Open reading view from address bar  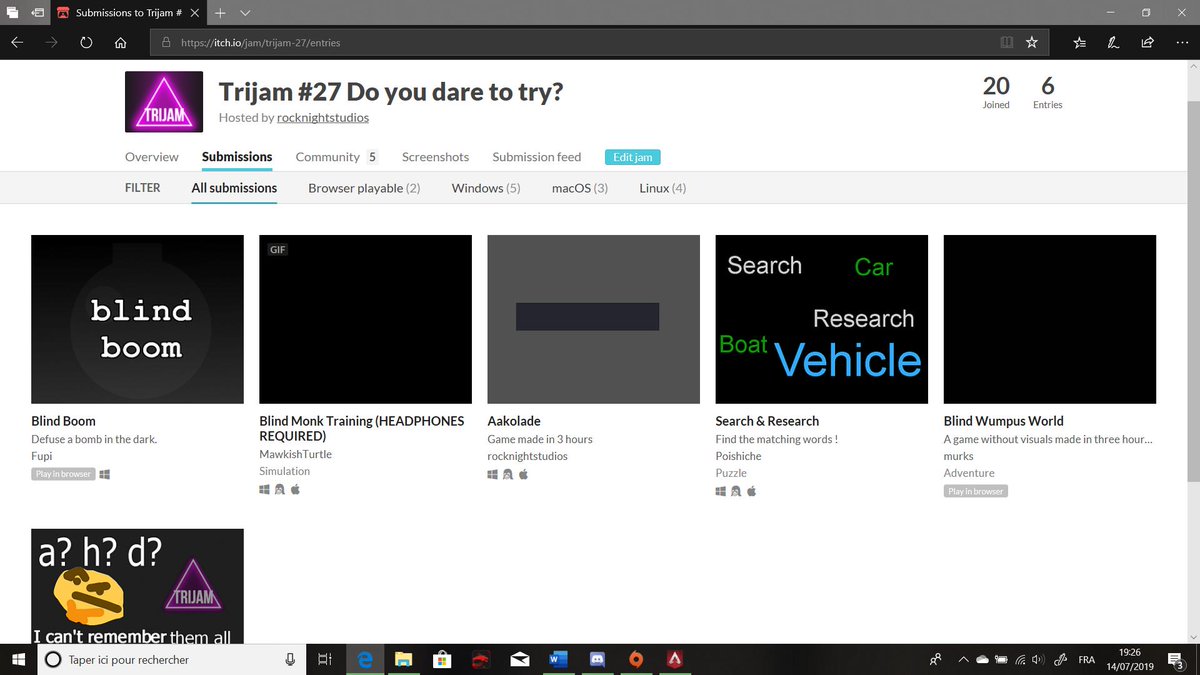click(1007, 43)
